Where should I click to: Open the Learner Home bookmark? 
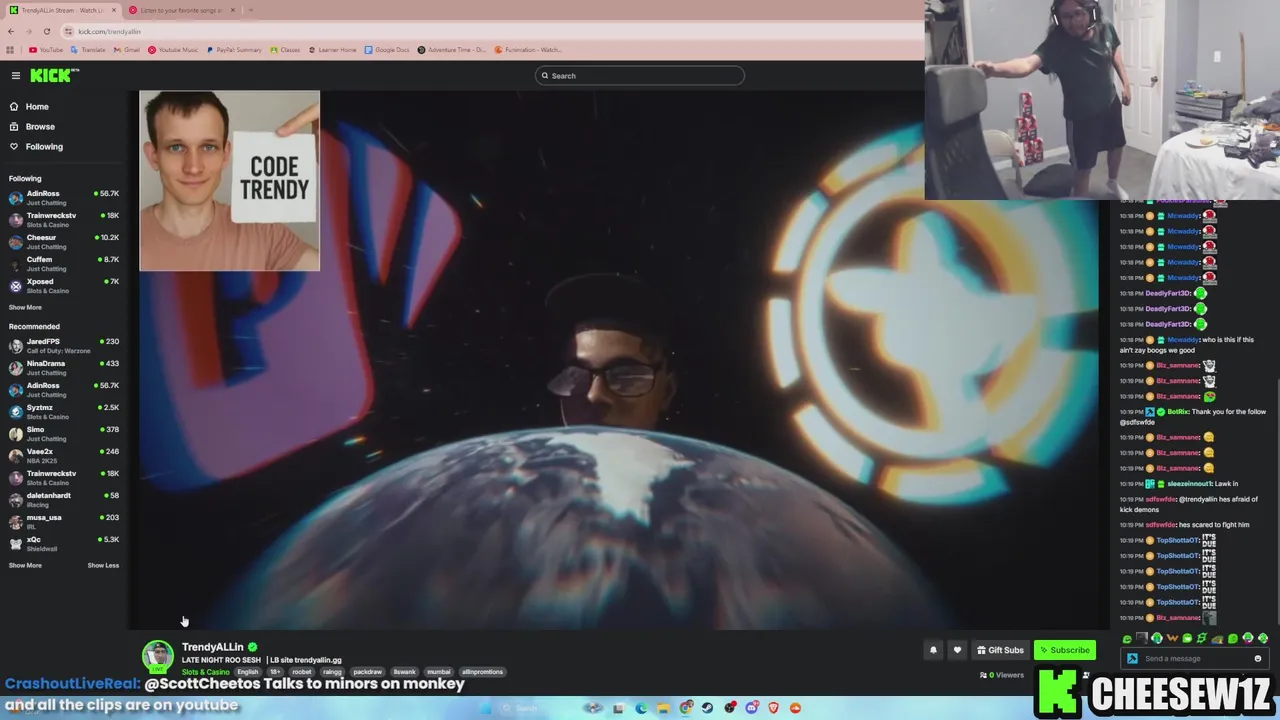(333, 50)
